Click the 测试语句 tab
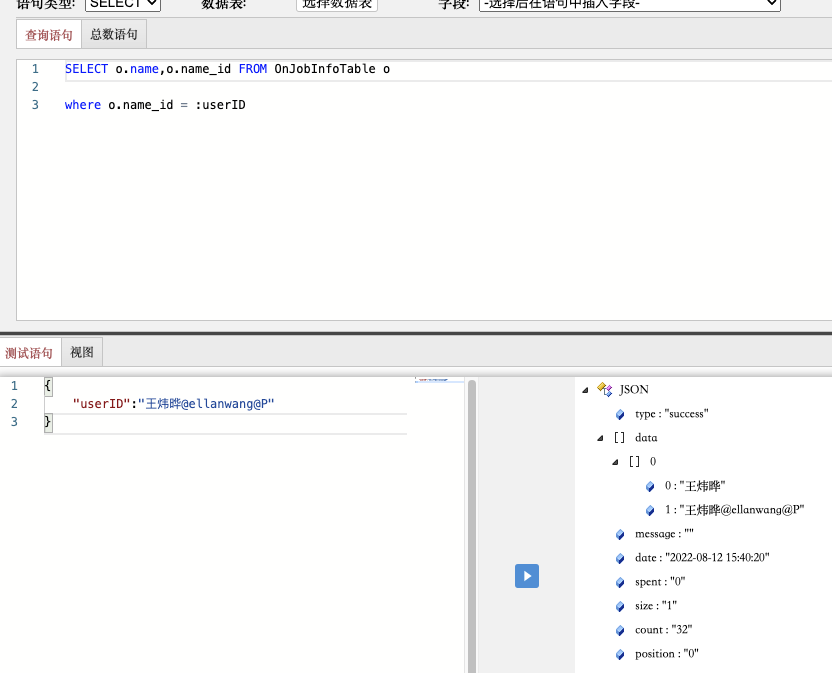Screen dimensions: 832x673 point(30,352)
